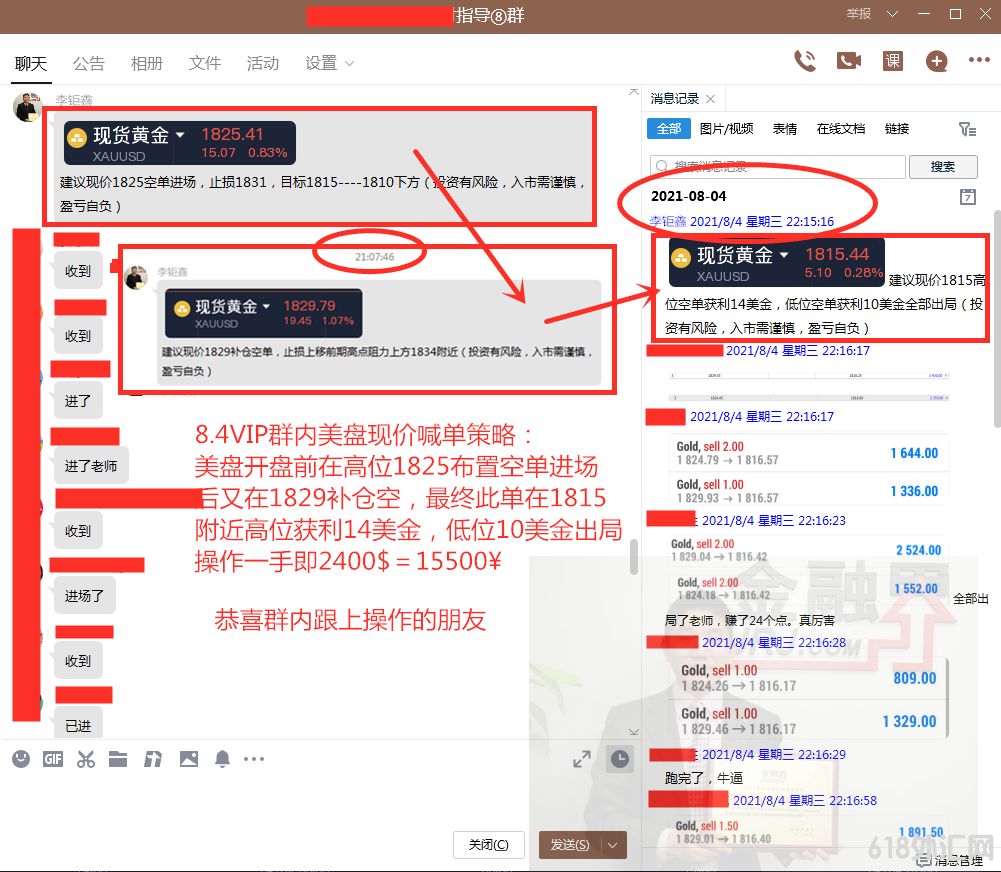Open the 课 classroom icon
The image size is (1001, 872).
(x=893, y=61)
